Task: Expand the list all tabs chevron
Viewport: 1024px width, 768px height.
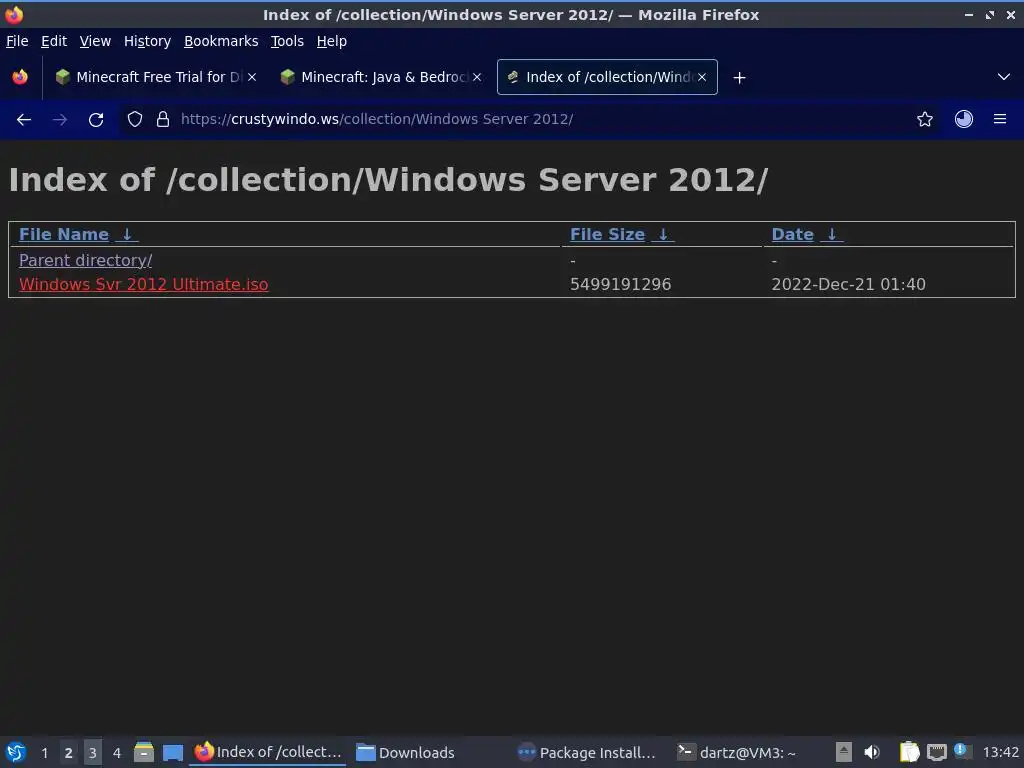Action: coord(1004,77)
